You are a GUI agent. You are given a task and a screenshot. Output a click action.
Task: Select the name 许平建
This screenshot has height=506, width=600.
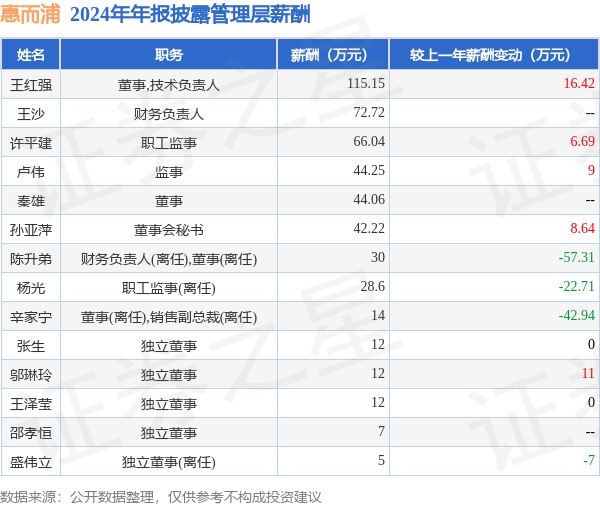[x=31, y=143]
